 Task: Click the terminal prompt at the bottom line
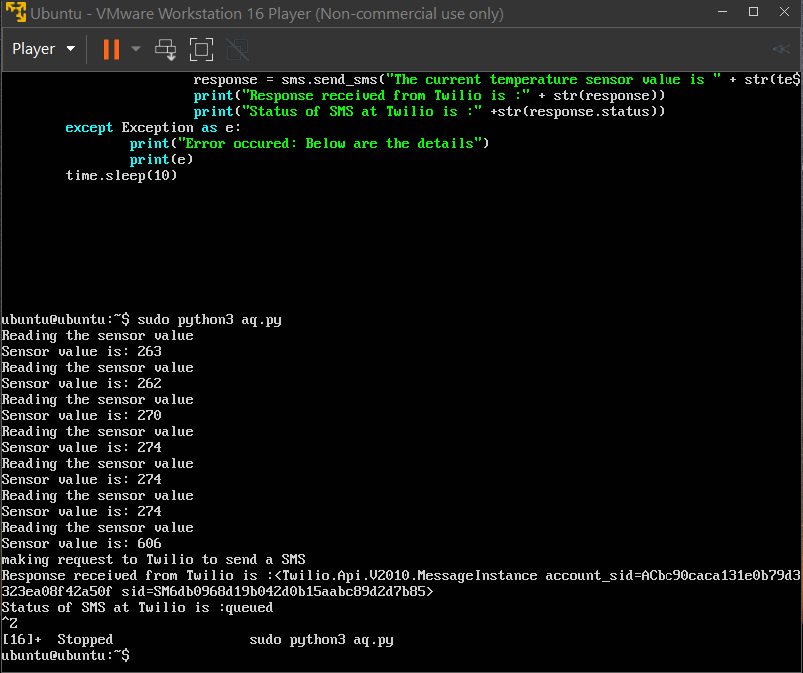pos(66,655)
